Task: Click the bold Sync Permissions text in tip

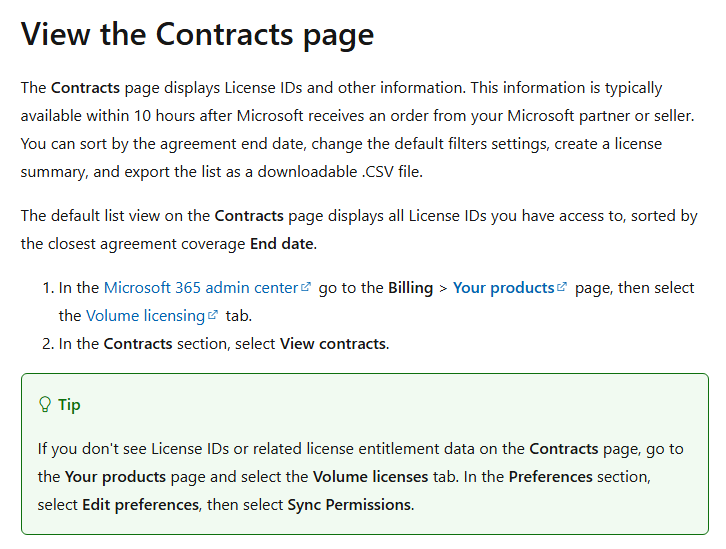Action: click(349, 505)
